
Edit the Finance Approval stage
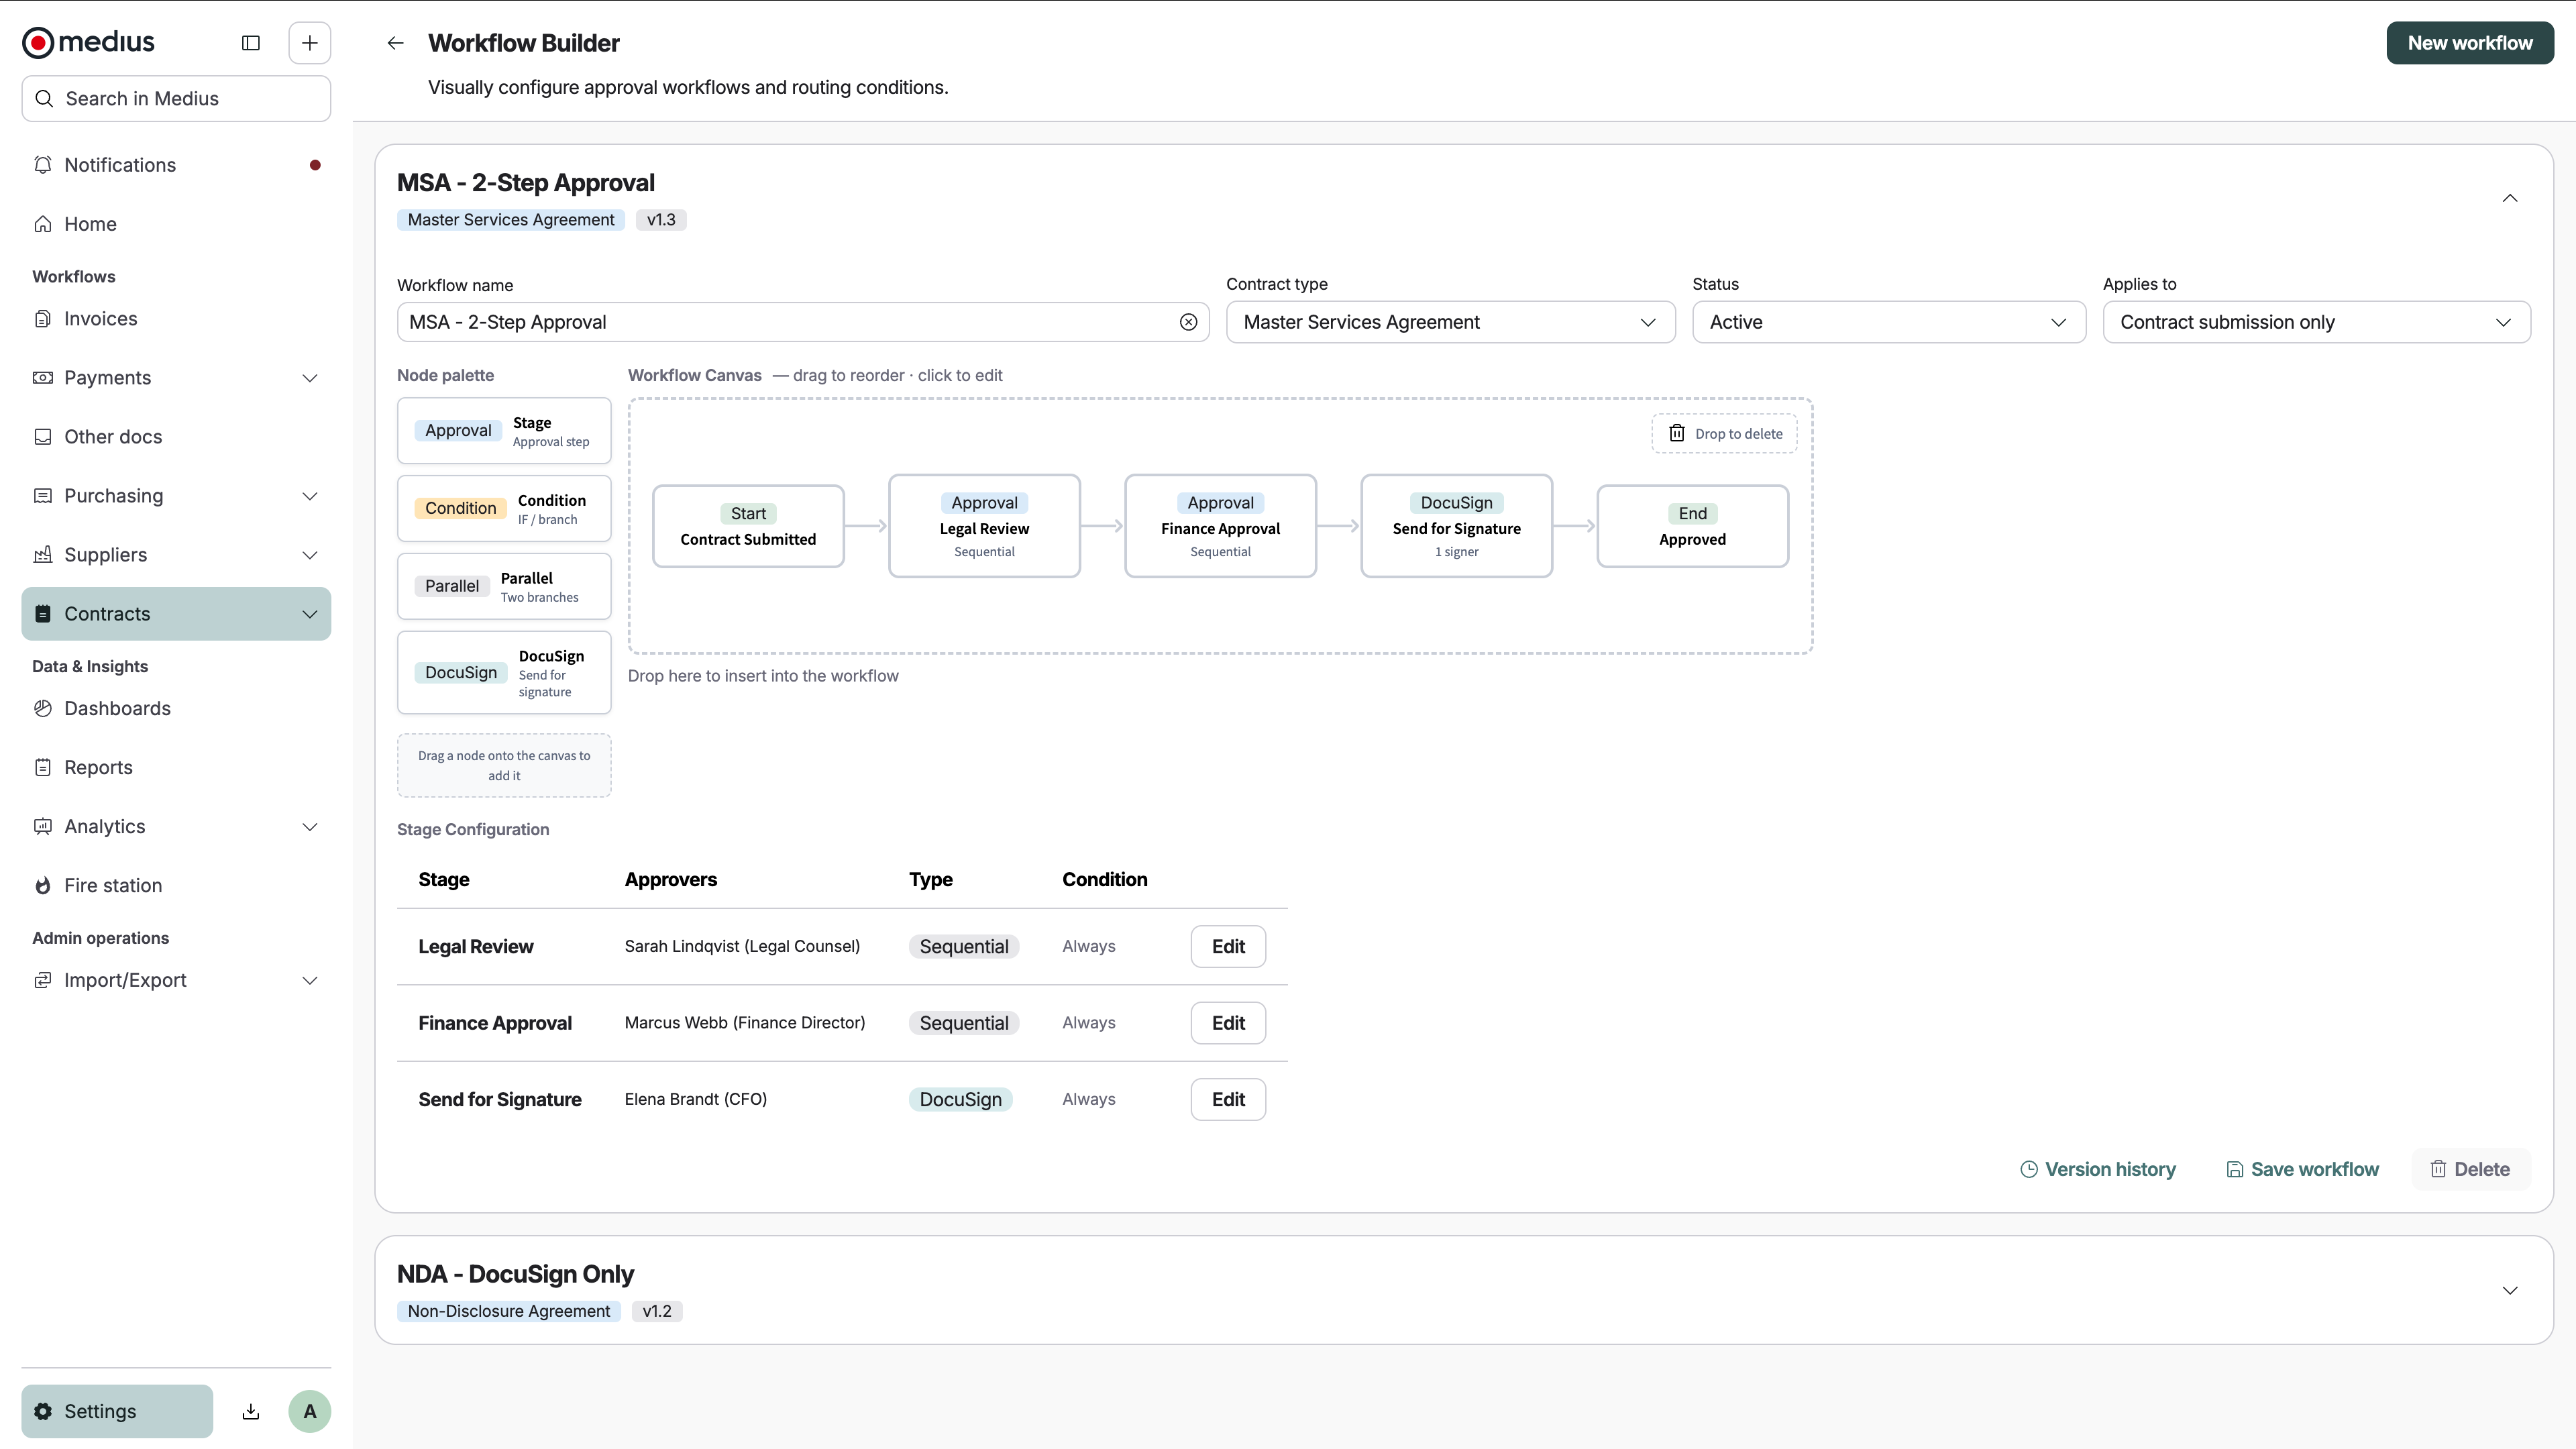1228,1023
